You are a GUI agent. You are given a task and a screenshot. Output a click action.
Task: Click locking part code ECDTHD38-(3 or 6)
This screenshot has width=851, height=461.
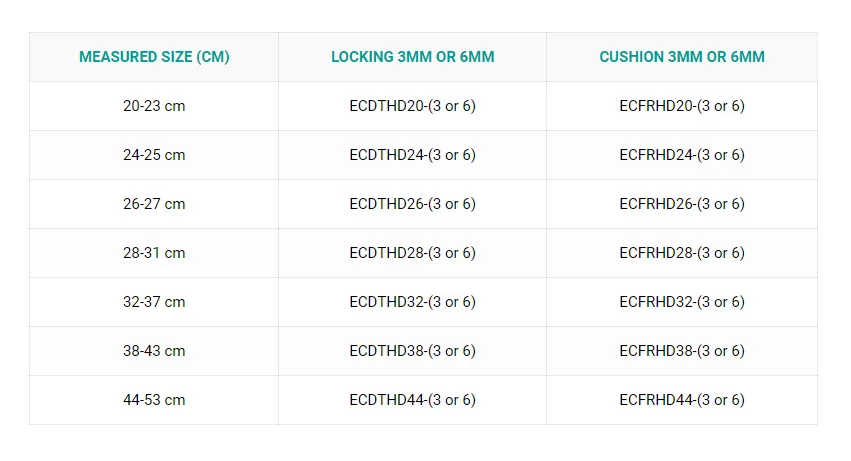click(412, 351)
